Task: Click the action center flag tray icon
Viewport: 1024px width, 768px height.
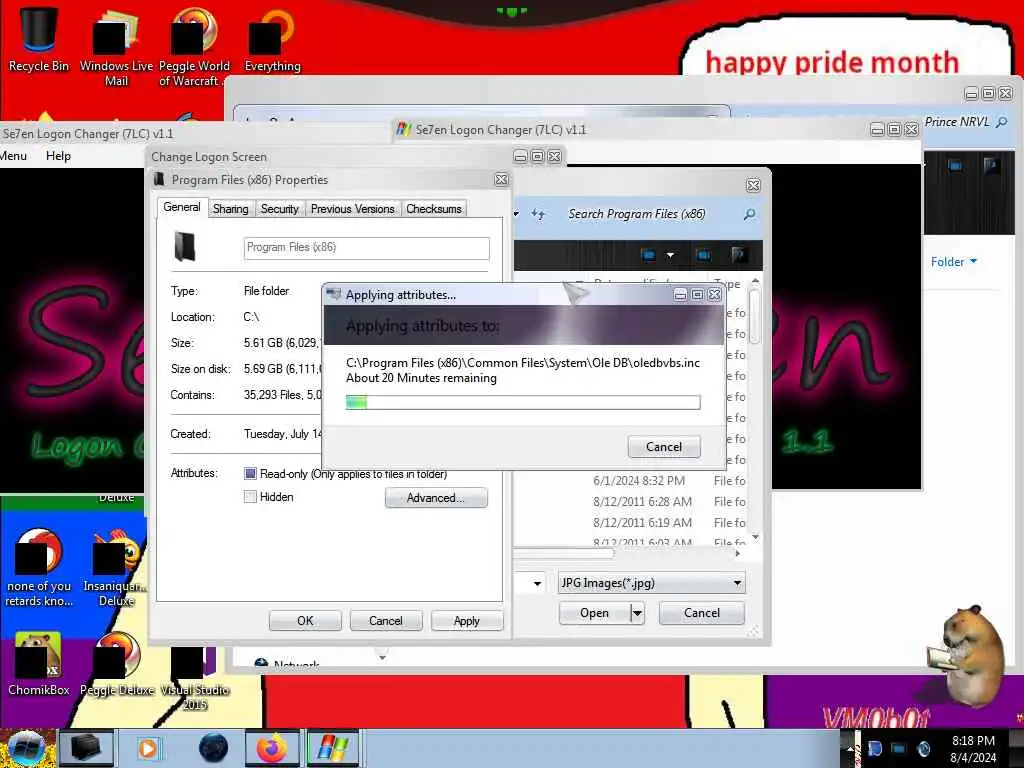Action: [875, 748]
